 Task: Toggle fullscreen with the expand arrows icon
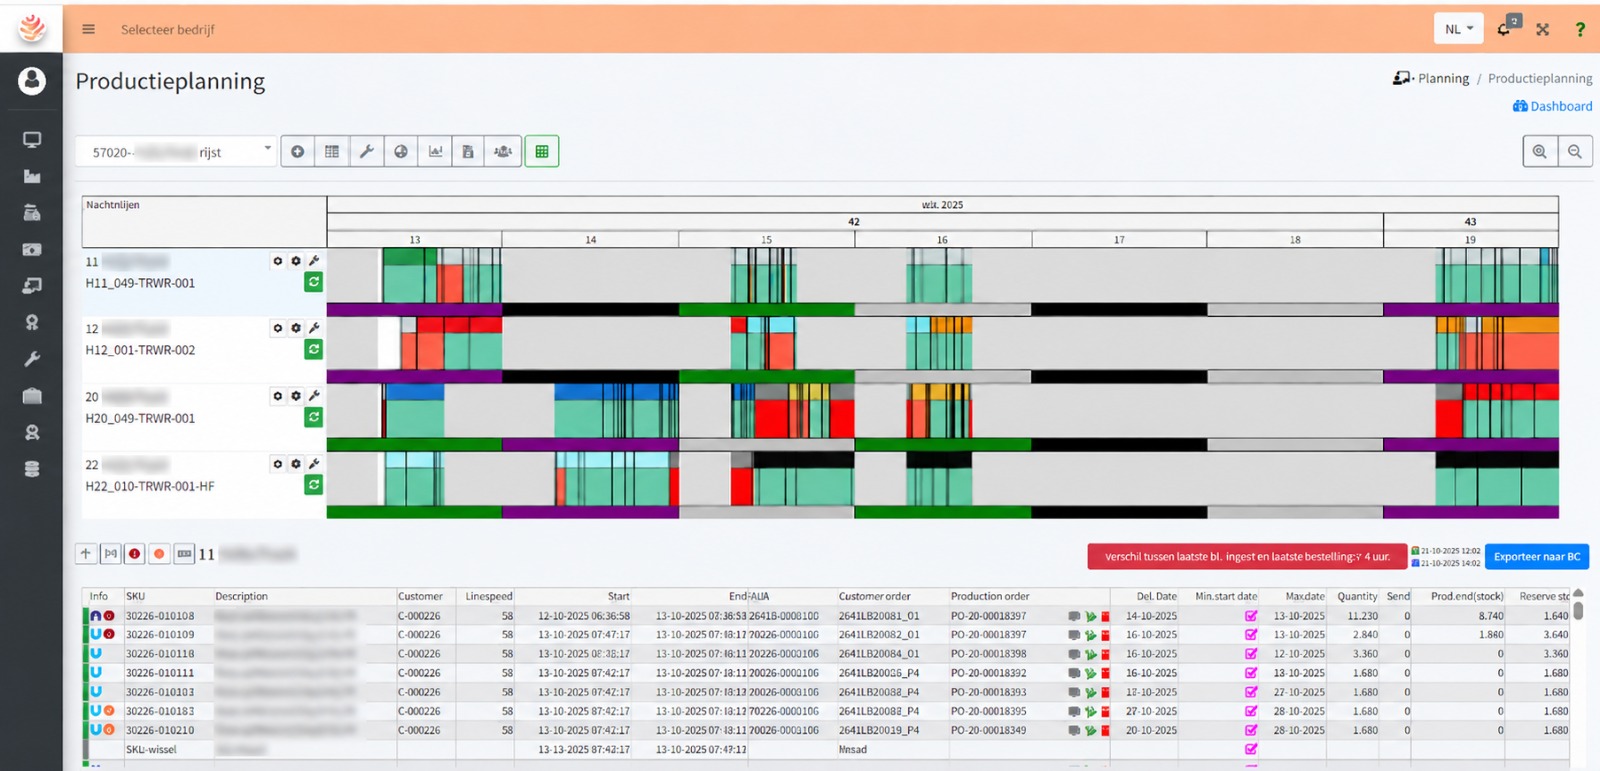click(1543, 29)
